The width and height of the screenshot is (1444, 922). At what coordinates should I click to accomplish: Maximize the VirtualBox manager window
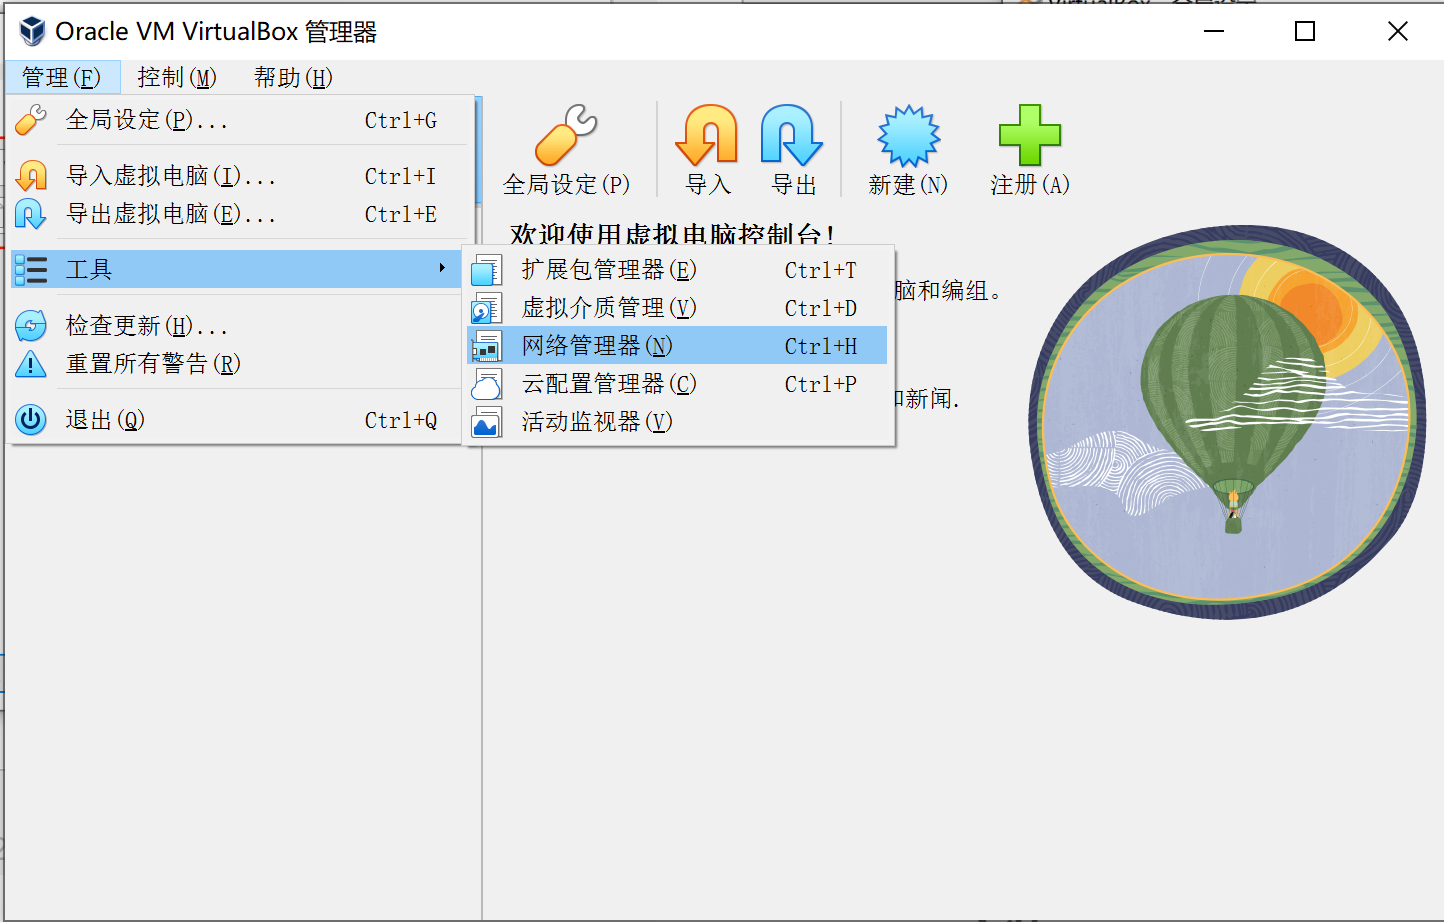(1305, 31)
